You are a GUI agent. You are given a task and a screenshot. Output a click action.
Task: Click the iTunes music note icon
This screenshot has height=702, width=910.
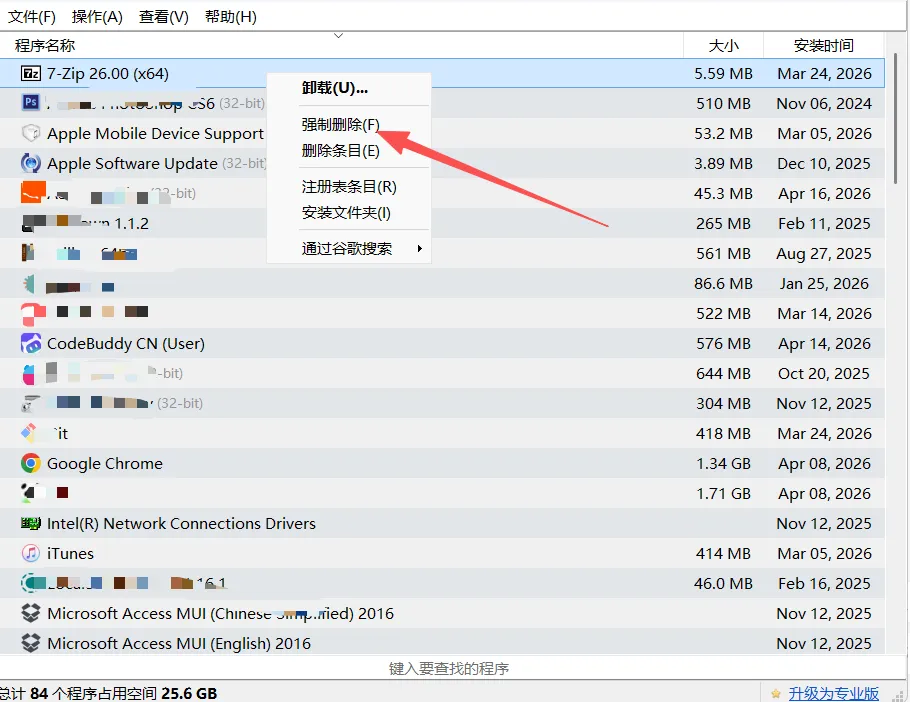[31, 553]
